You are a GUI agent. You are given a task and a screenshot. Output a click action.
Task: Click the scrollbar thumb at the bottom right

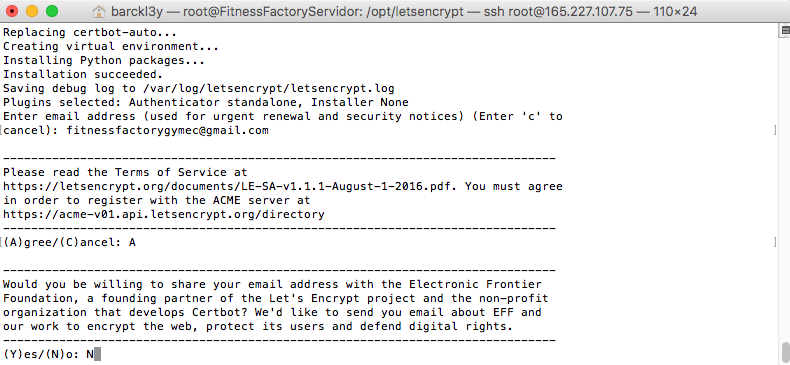[x=785, y=353]
